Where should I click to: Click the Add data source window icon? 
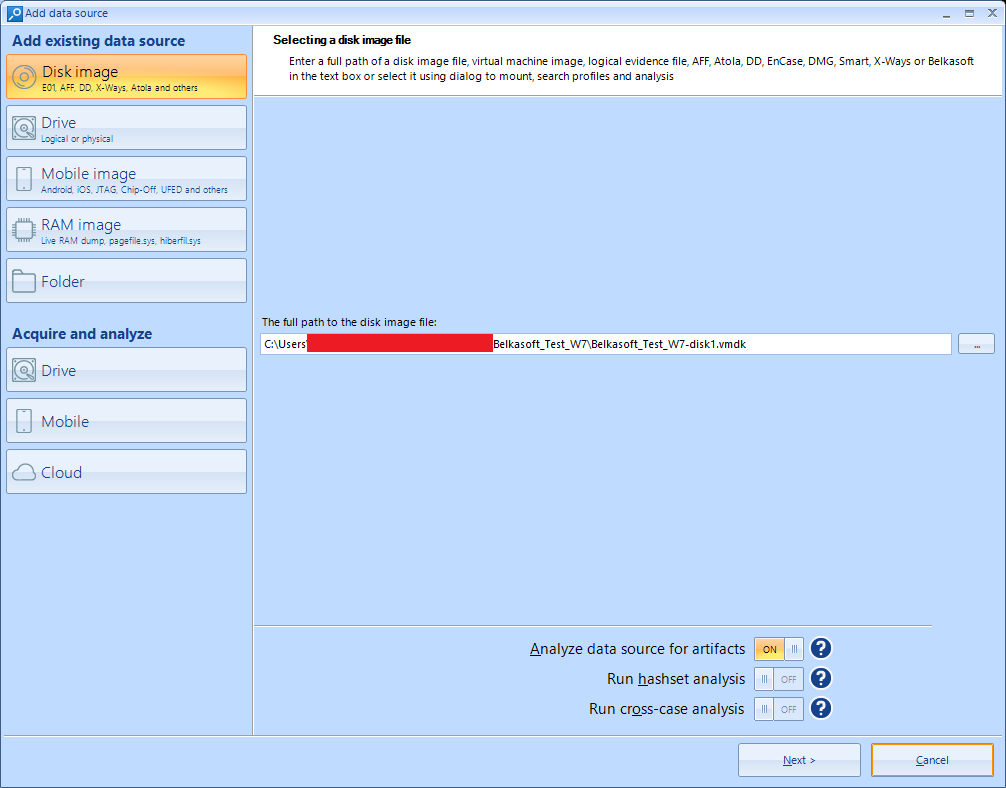[x=14, y=13]
